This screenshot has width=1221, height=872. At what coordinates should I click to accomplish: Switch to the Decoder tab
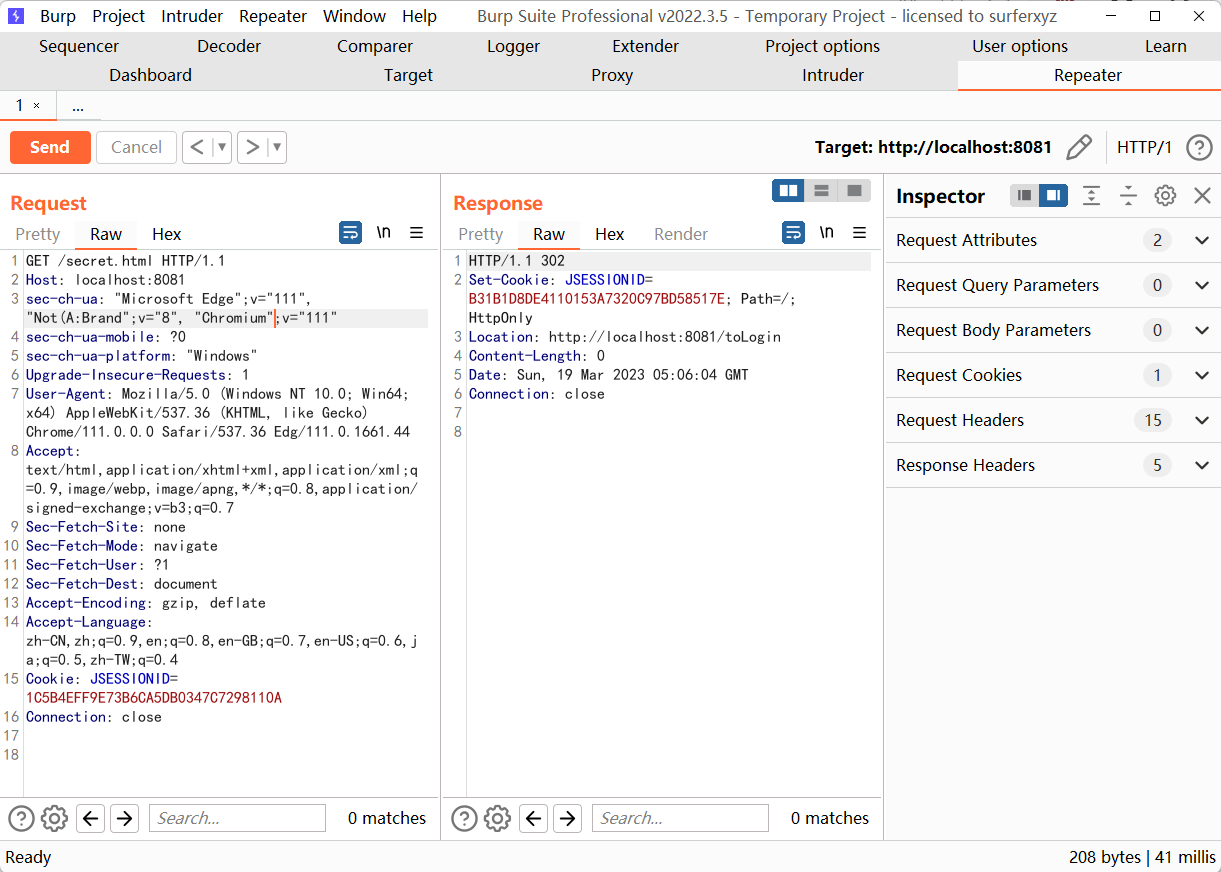point(229,46)
